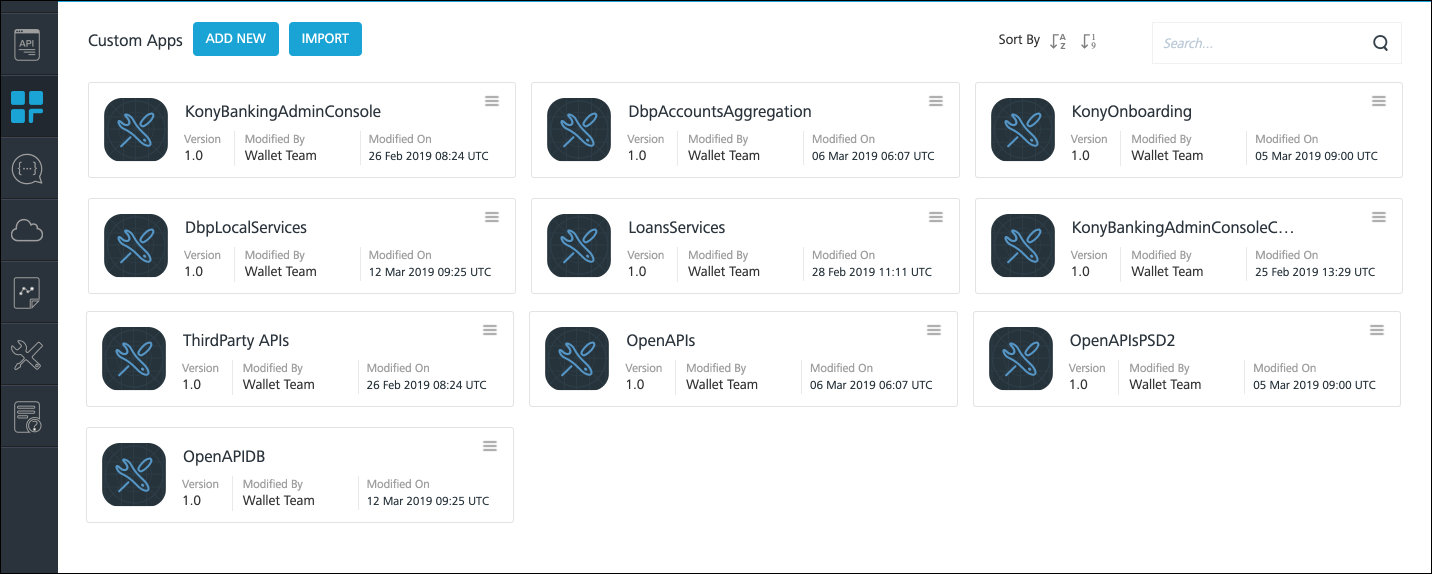
Task: Open the OpenAPIDB app title
Action: (x=224, y=457)
